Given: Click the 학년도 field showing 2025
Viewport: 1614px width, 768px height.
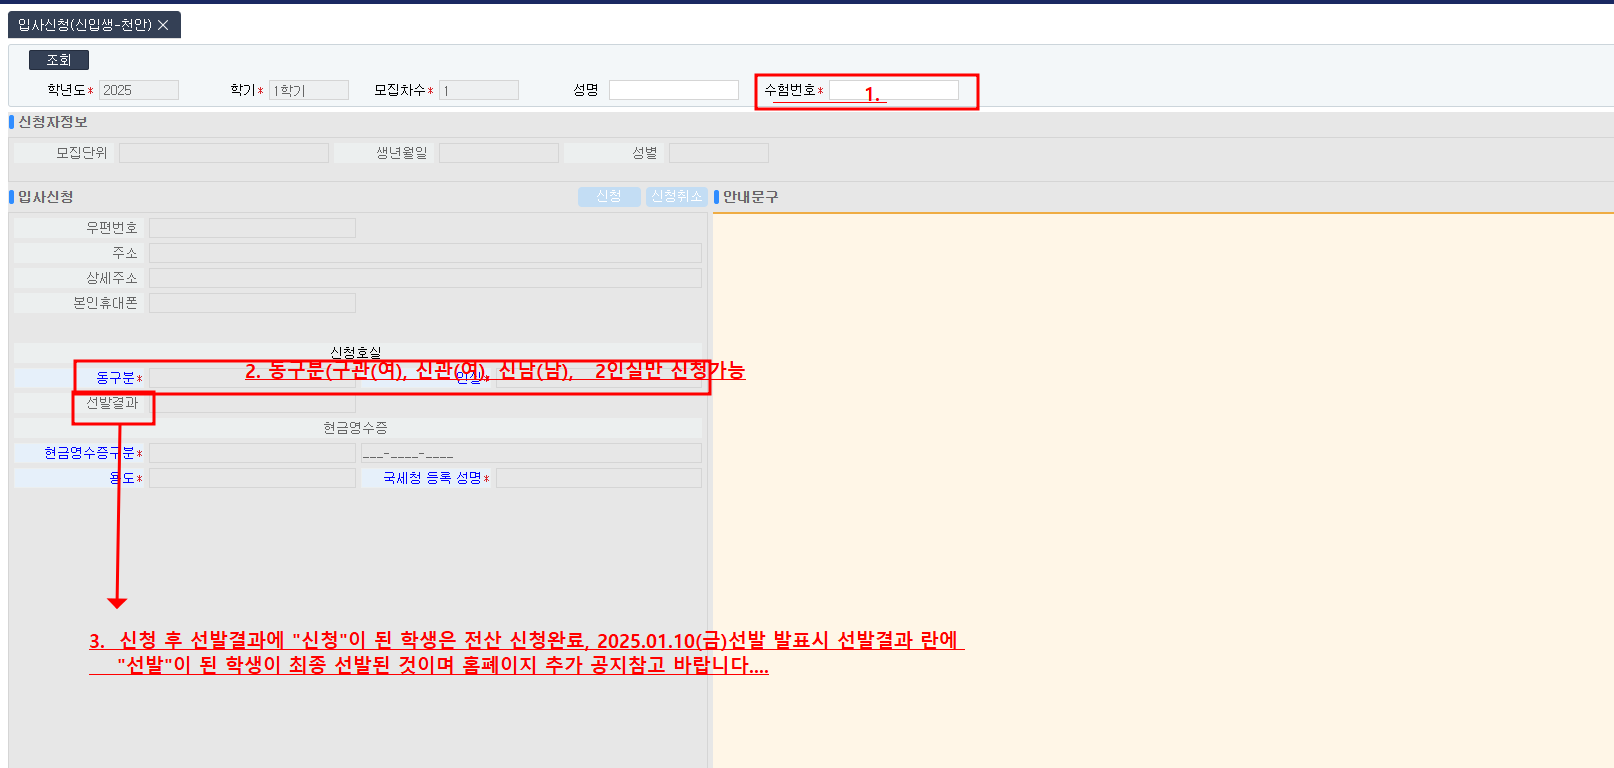Looking at the screenshot, I should point(138,90).
